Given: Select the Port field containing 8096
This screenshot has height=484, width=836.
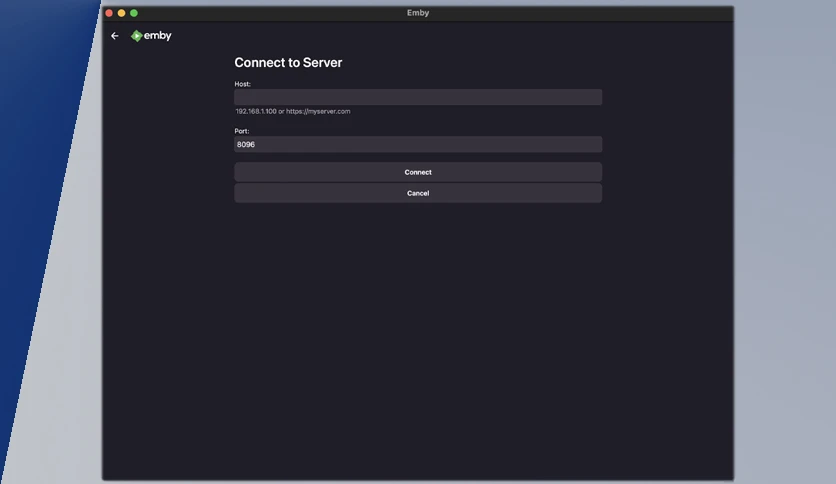Looking at the screenshot, I should pyautogui.click(x=418, y=144).
